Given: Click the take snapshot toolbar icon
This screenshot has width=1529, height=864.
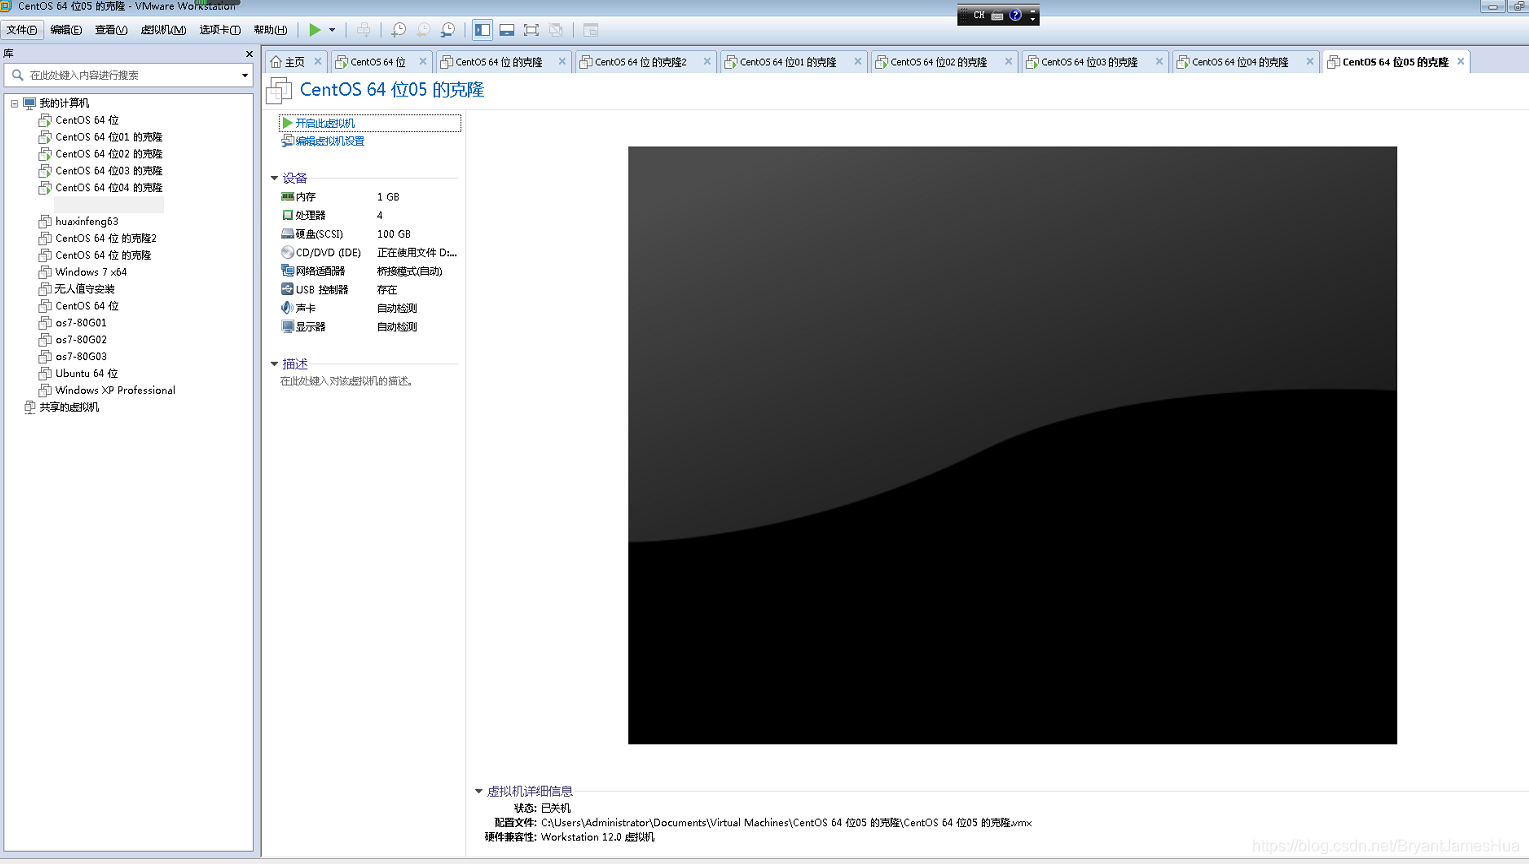Looking at the screenshot, I should tap(398, 29).
